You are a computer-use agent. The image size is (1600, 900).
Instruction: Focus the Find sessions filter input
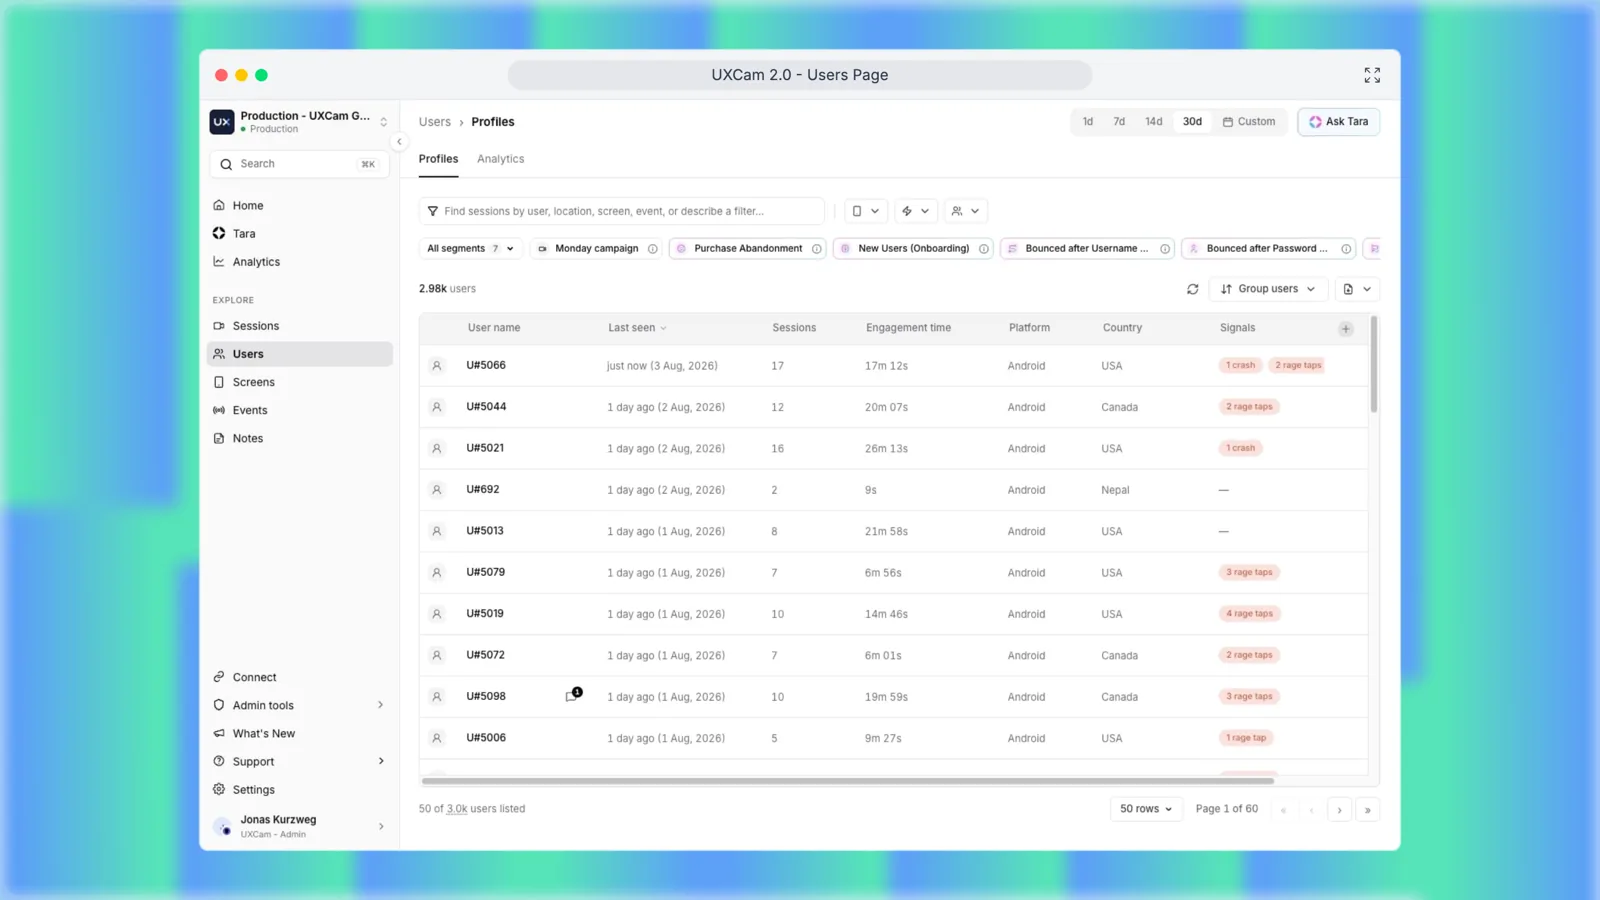click(x=622, y=211)
